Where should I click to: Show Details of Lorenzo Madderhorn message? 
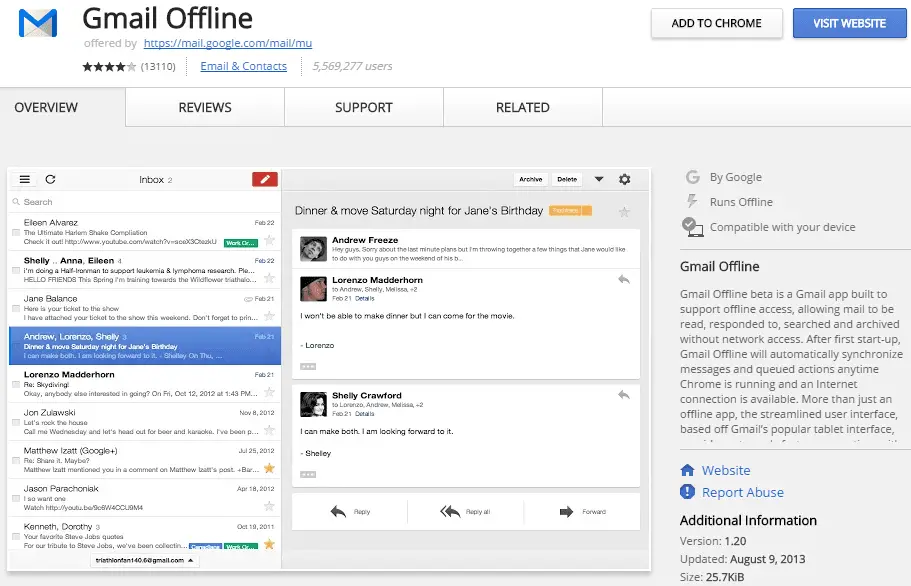point(364,299)
